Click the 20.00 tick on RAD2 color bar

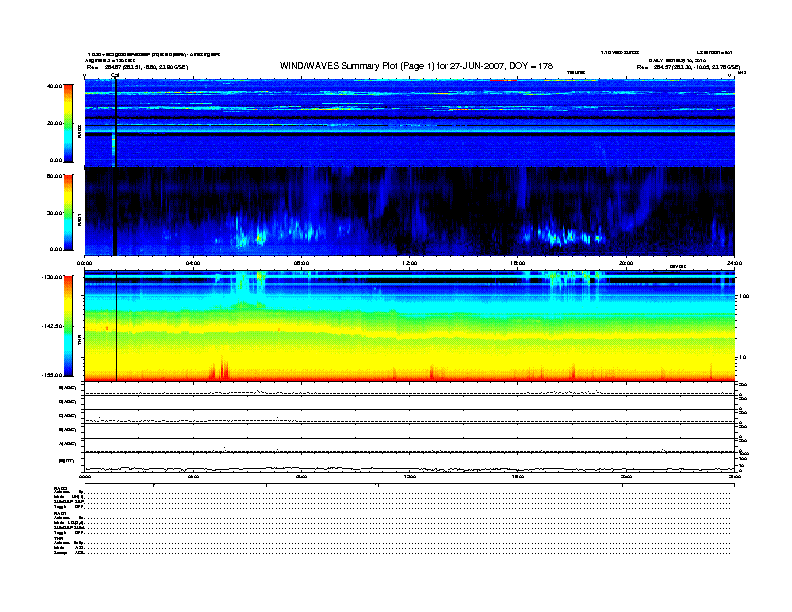54,123
